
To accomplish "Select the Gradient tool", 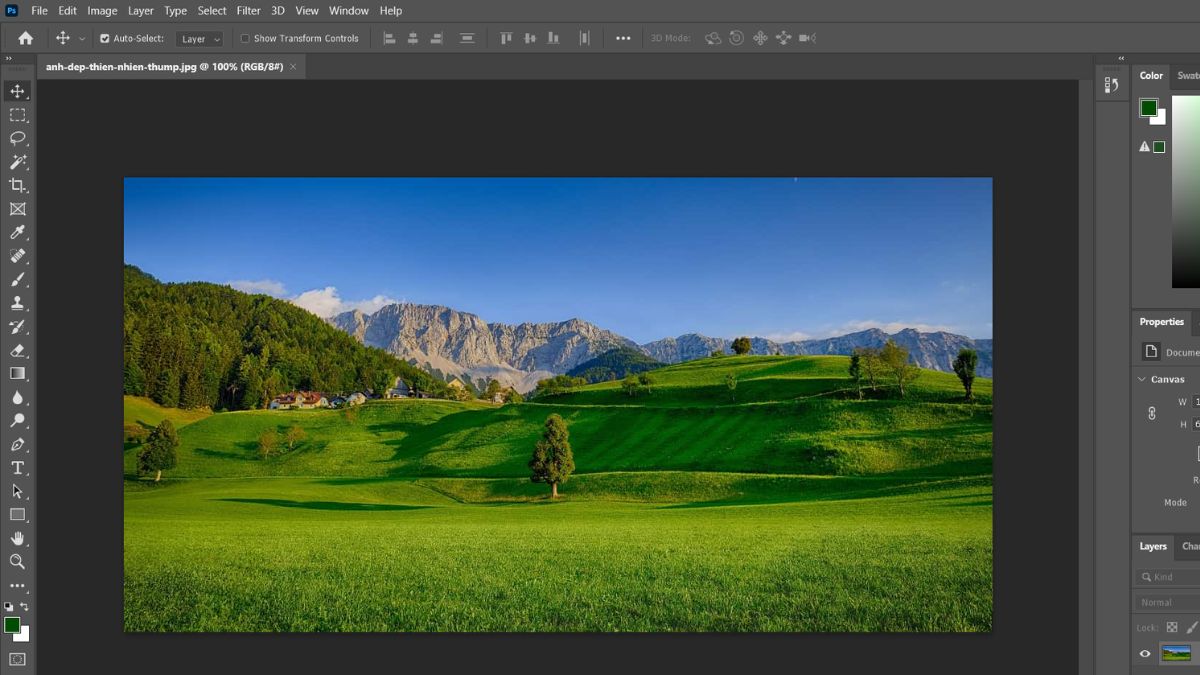I will tap(17, 373).
